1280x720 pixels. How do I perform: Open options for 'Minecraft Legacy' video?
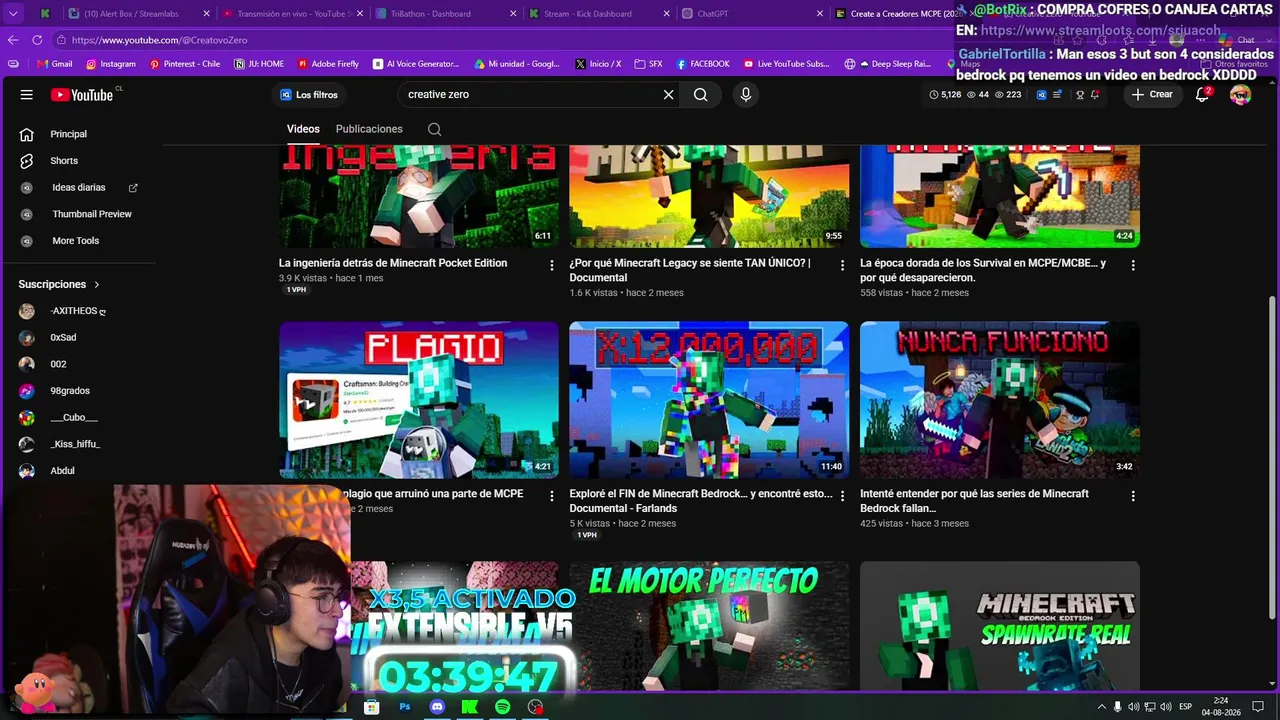pyautogui.click(x=842, y=265)
